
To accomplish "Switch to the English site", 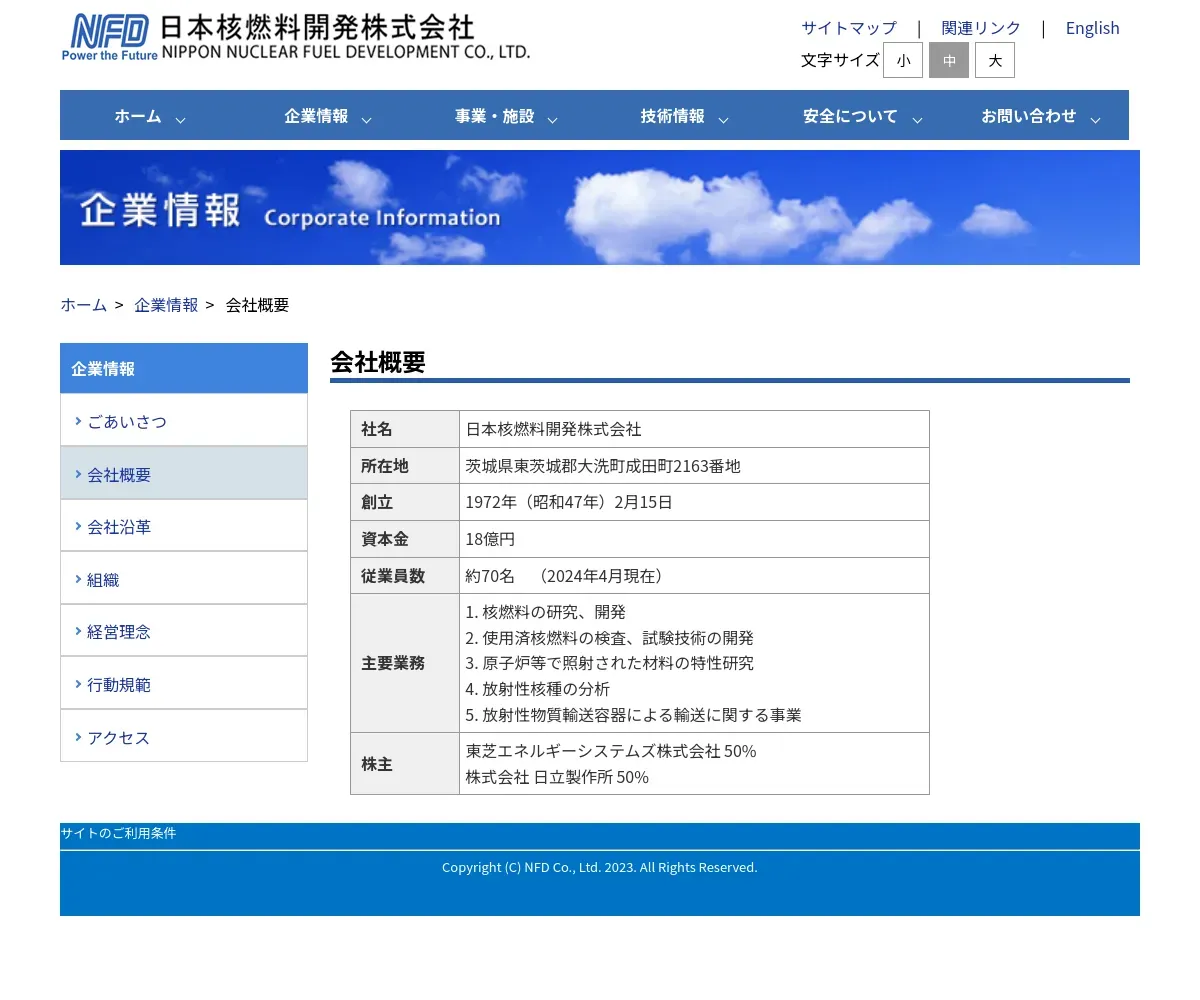I will point(1092,28).
